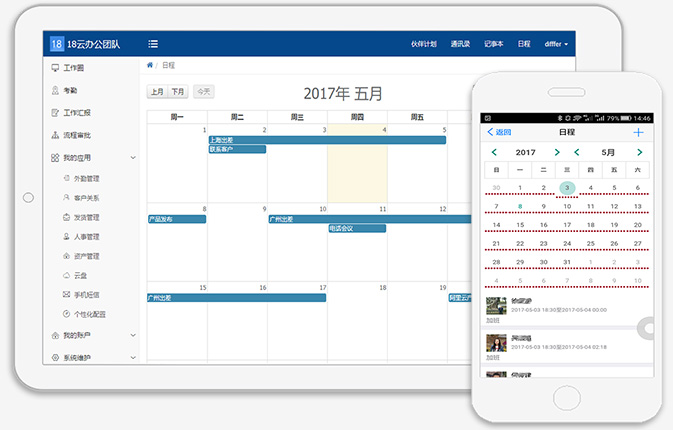Image resolution: width=673 pixels, height=430 pixels.
Task: Open 伙伴计划 in the top navigation
Action: [424, 44]
